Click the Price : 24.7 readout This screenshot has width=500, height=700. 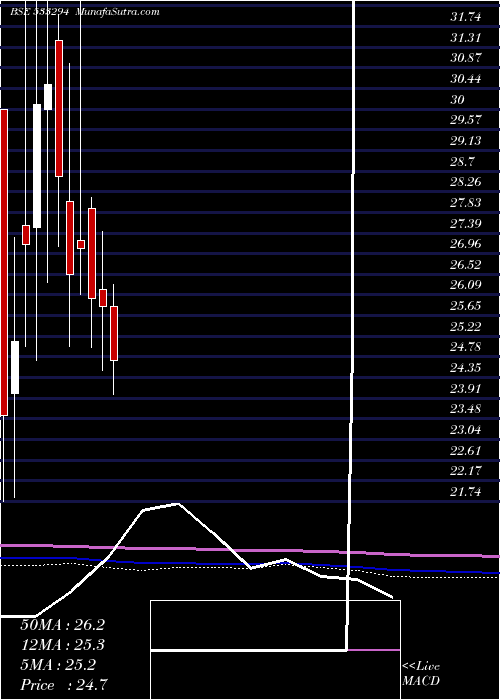tap(64, 685)
